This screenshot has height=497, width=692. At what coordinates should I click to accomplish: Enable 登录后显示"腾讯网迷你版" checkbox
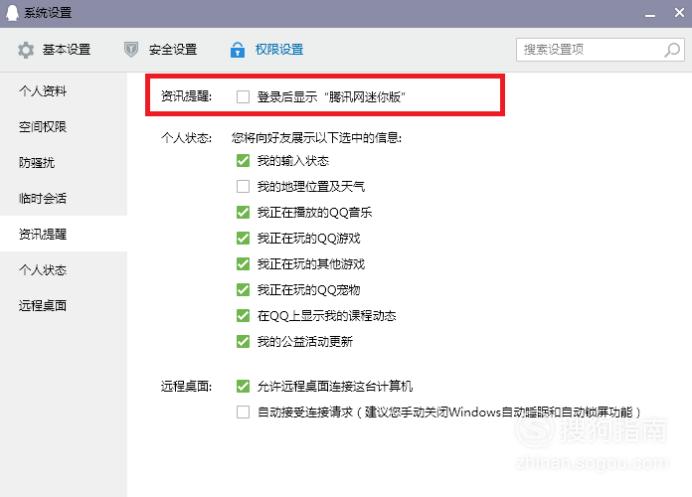[x=243, y=97]
